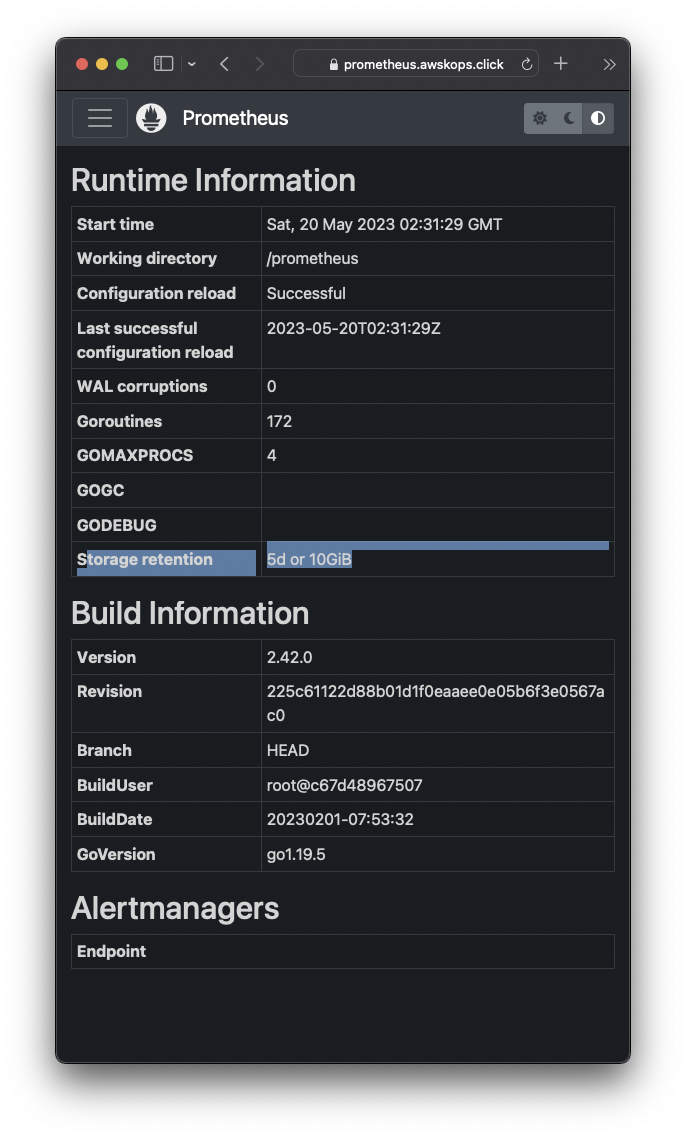Switch to dark theme with moon icon
Image resolution: width=686 pixels, height=1137 pixels.
click(x=569, y=118)
